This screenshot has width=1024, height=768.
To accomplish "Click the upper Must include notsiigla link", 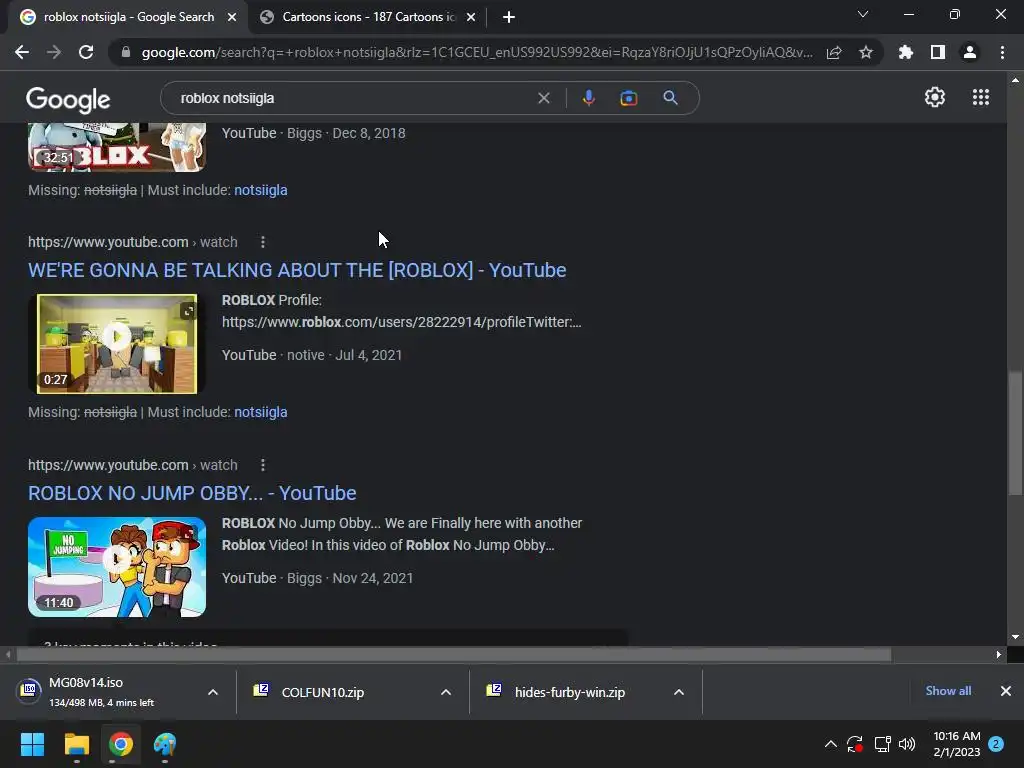I will pyautogui.click(x=261, y=190).
